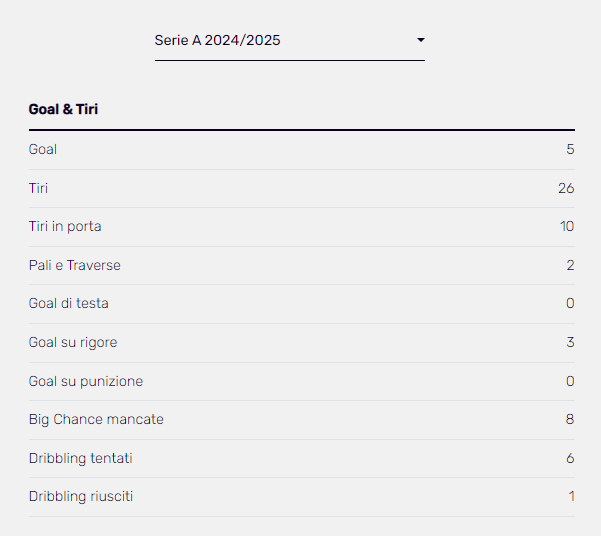Screen dimensions: 601x536
Task: Click the Dribbling riusciti value 1
Action: coord(571,496)
